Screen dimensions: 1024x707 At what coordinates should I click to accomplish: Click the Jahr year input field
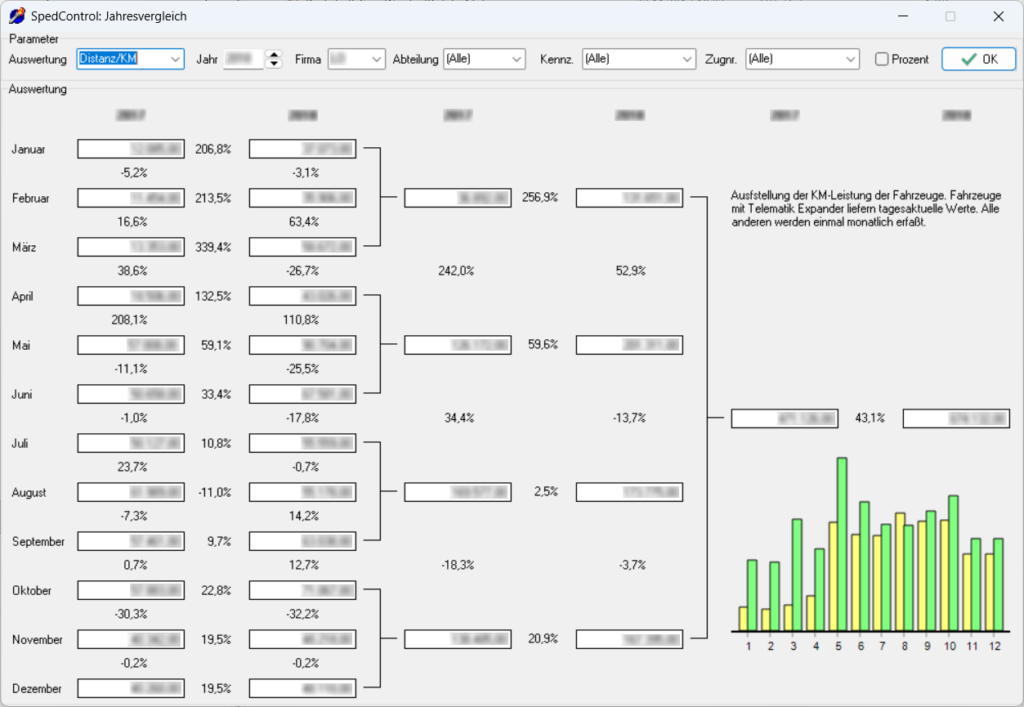click(243, 59)
